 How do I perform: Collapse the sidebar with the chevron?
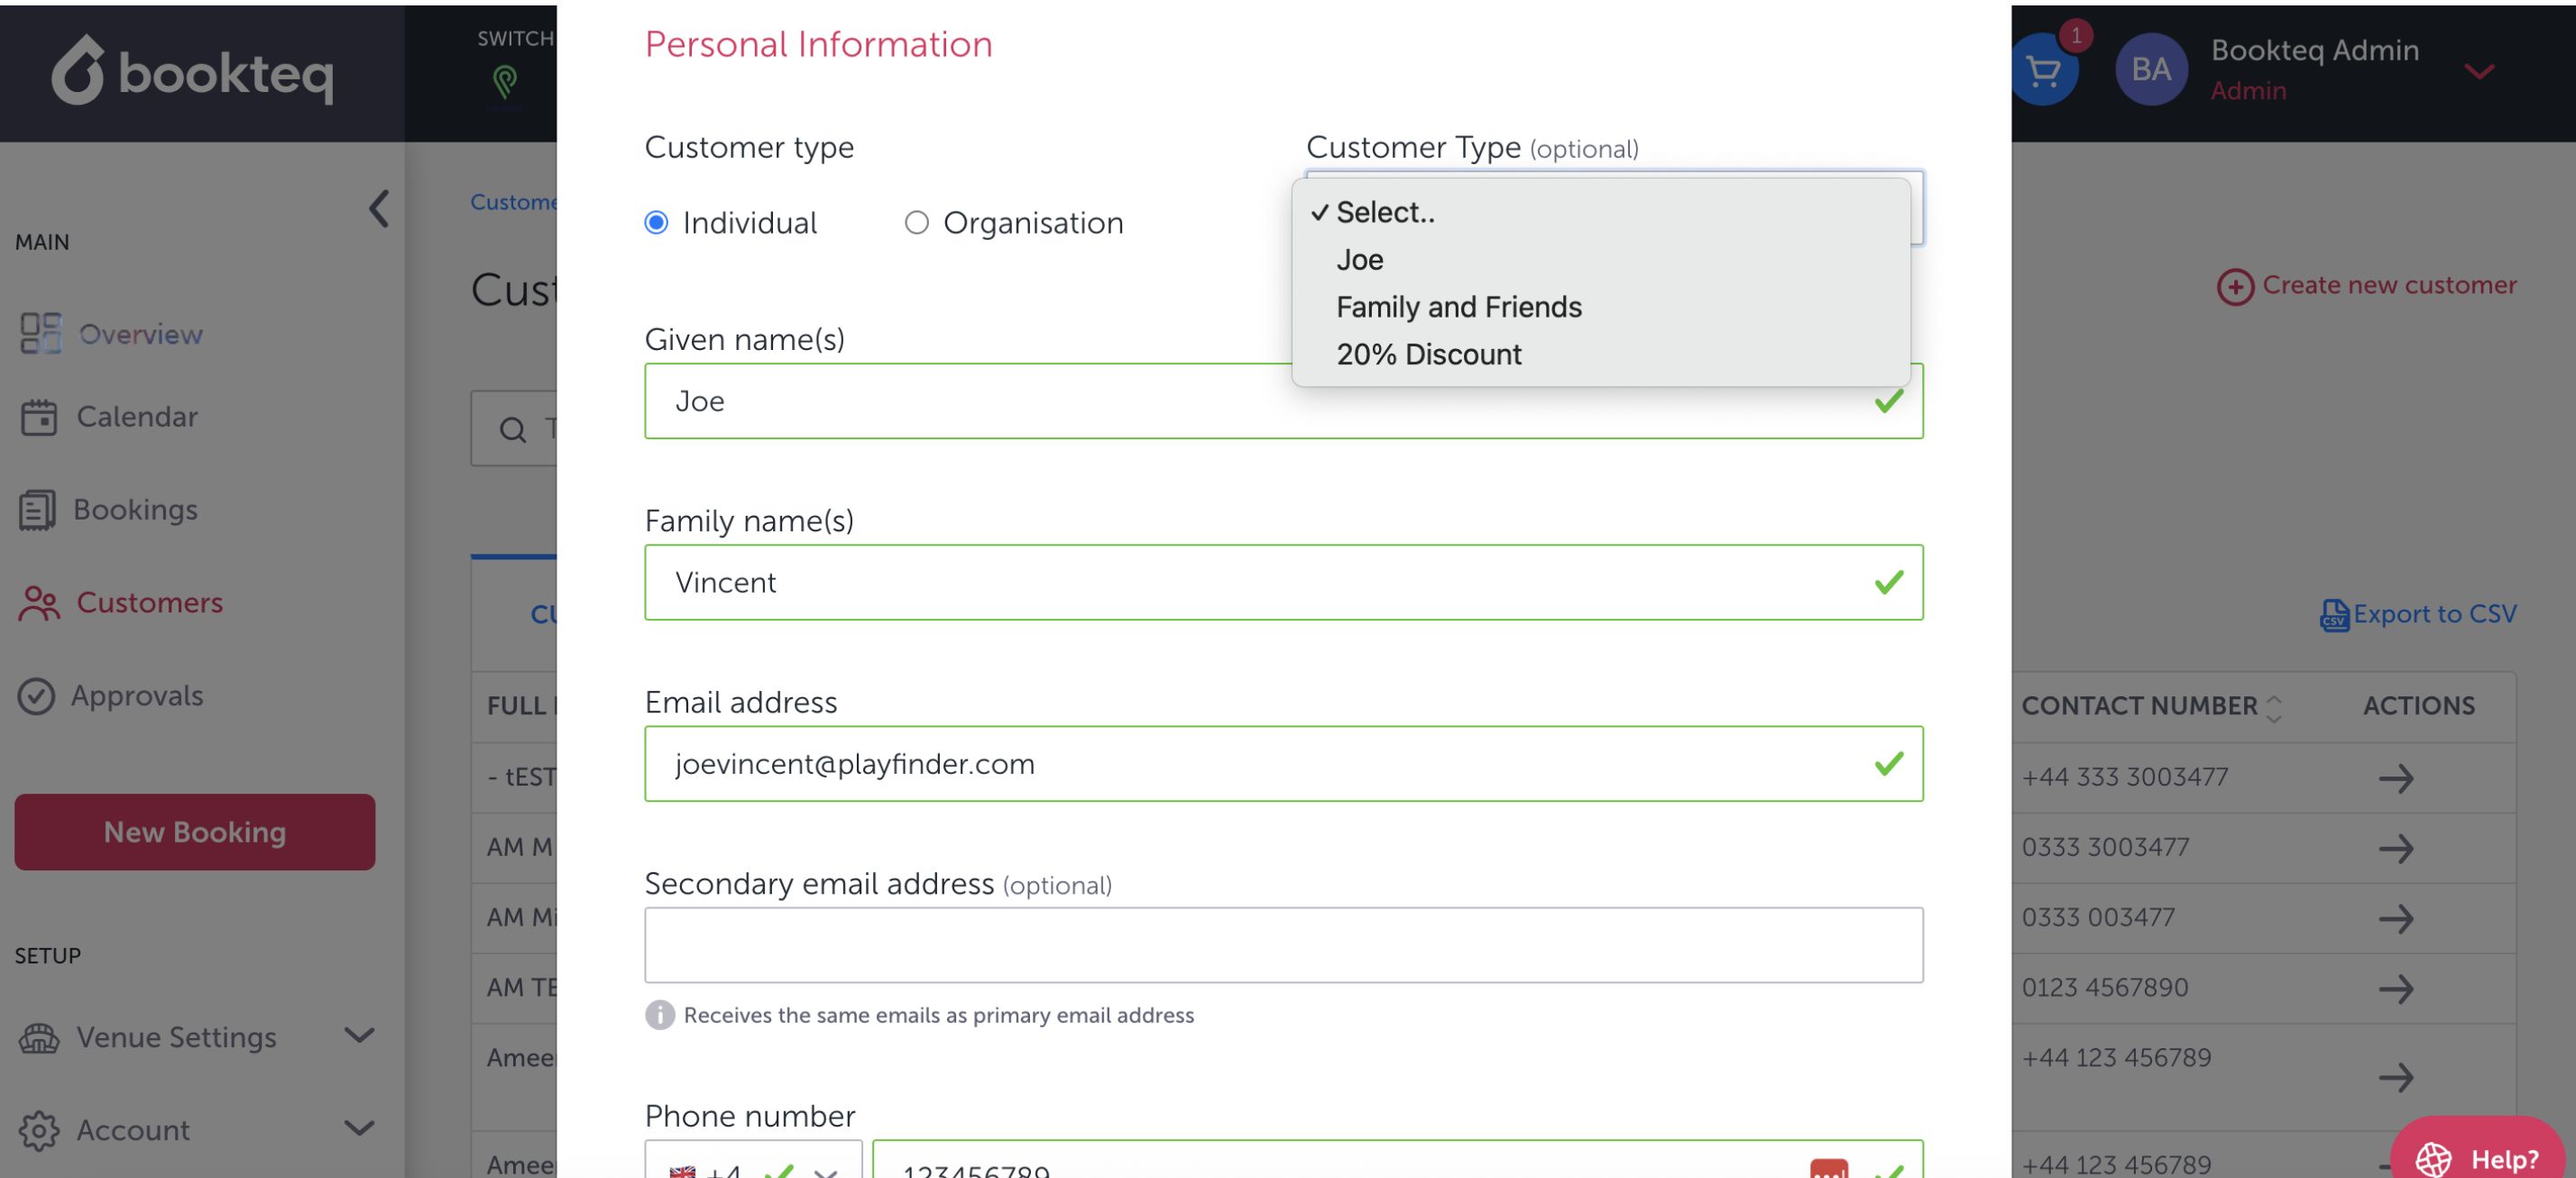point(379,209)
